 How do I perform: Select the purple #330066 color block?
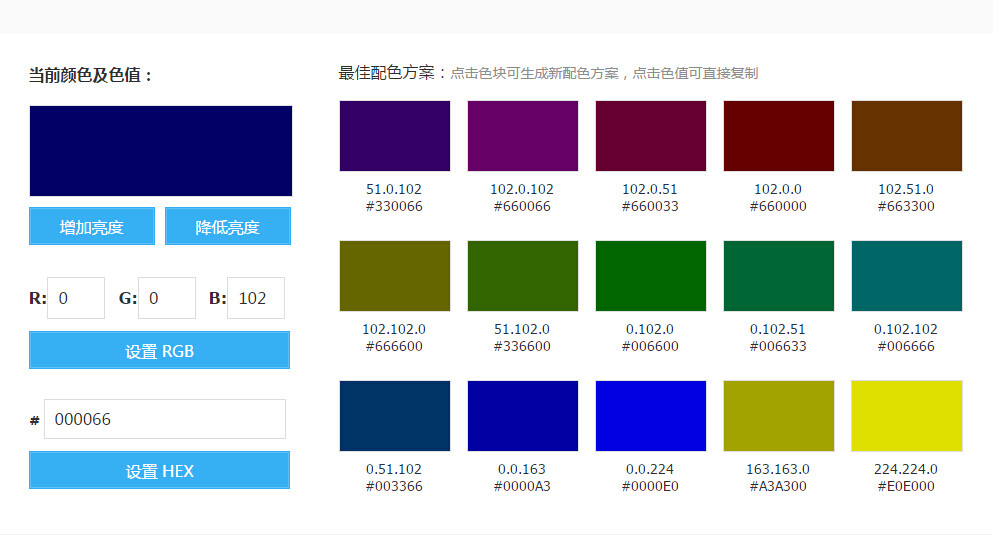click(x=395, y=136)
